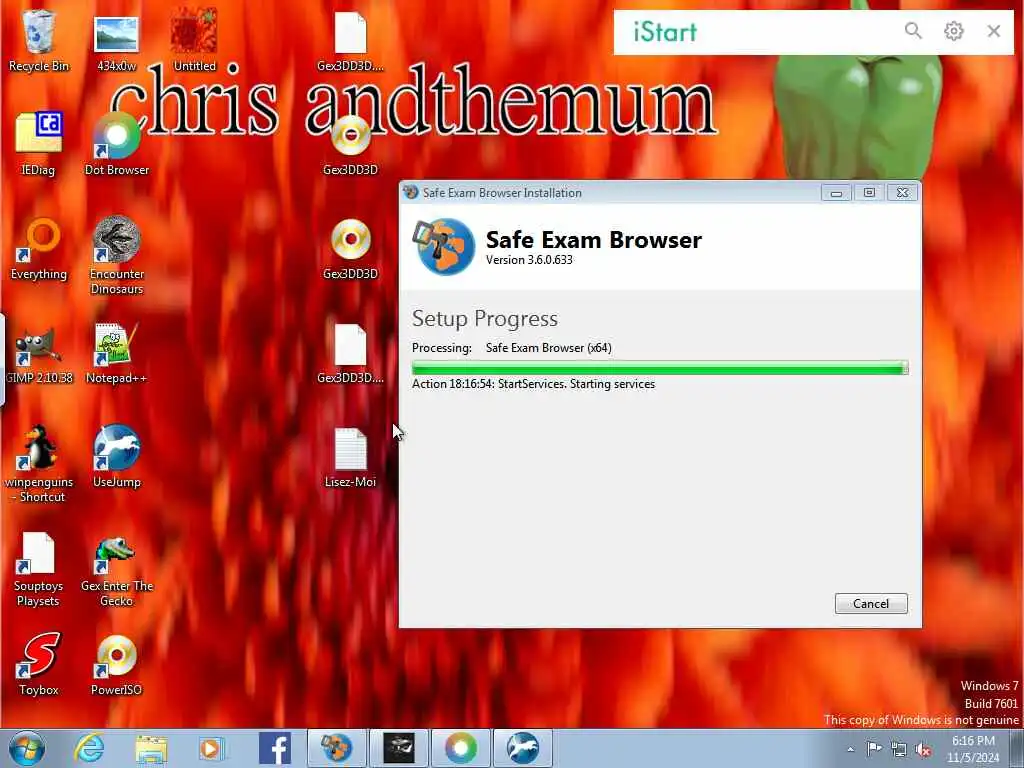Select the Gex3DD3D disc icon below the desktop title
The width and height of the screenshot is (1024, 768).
350,144
